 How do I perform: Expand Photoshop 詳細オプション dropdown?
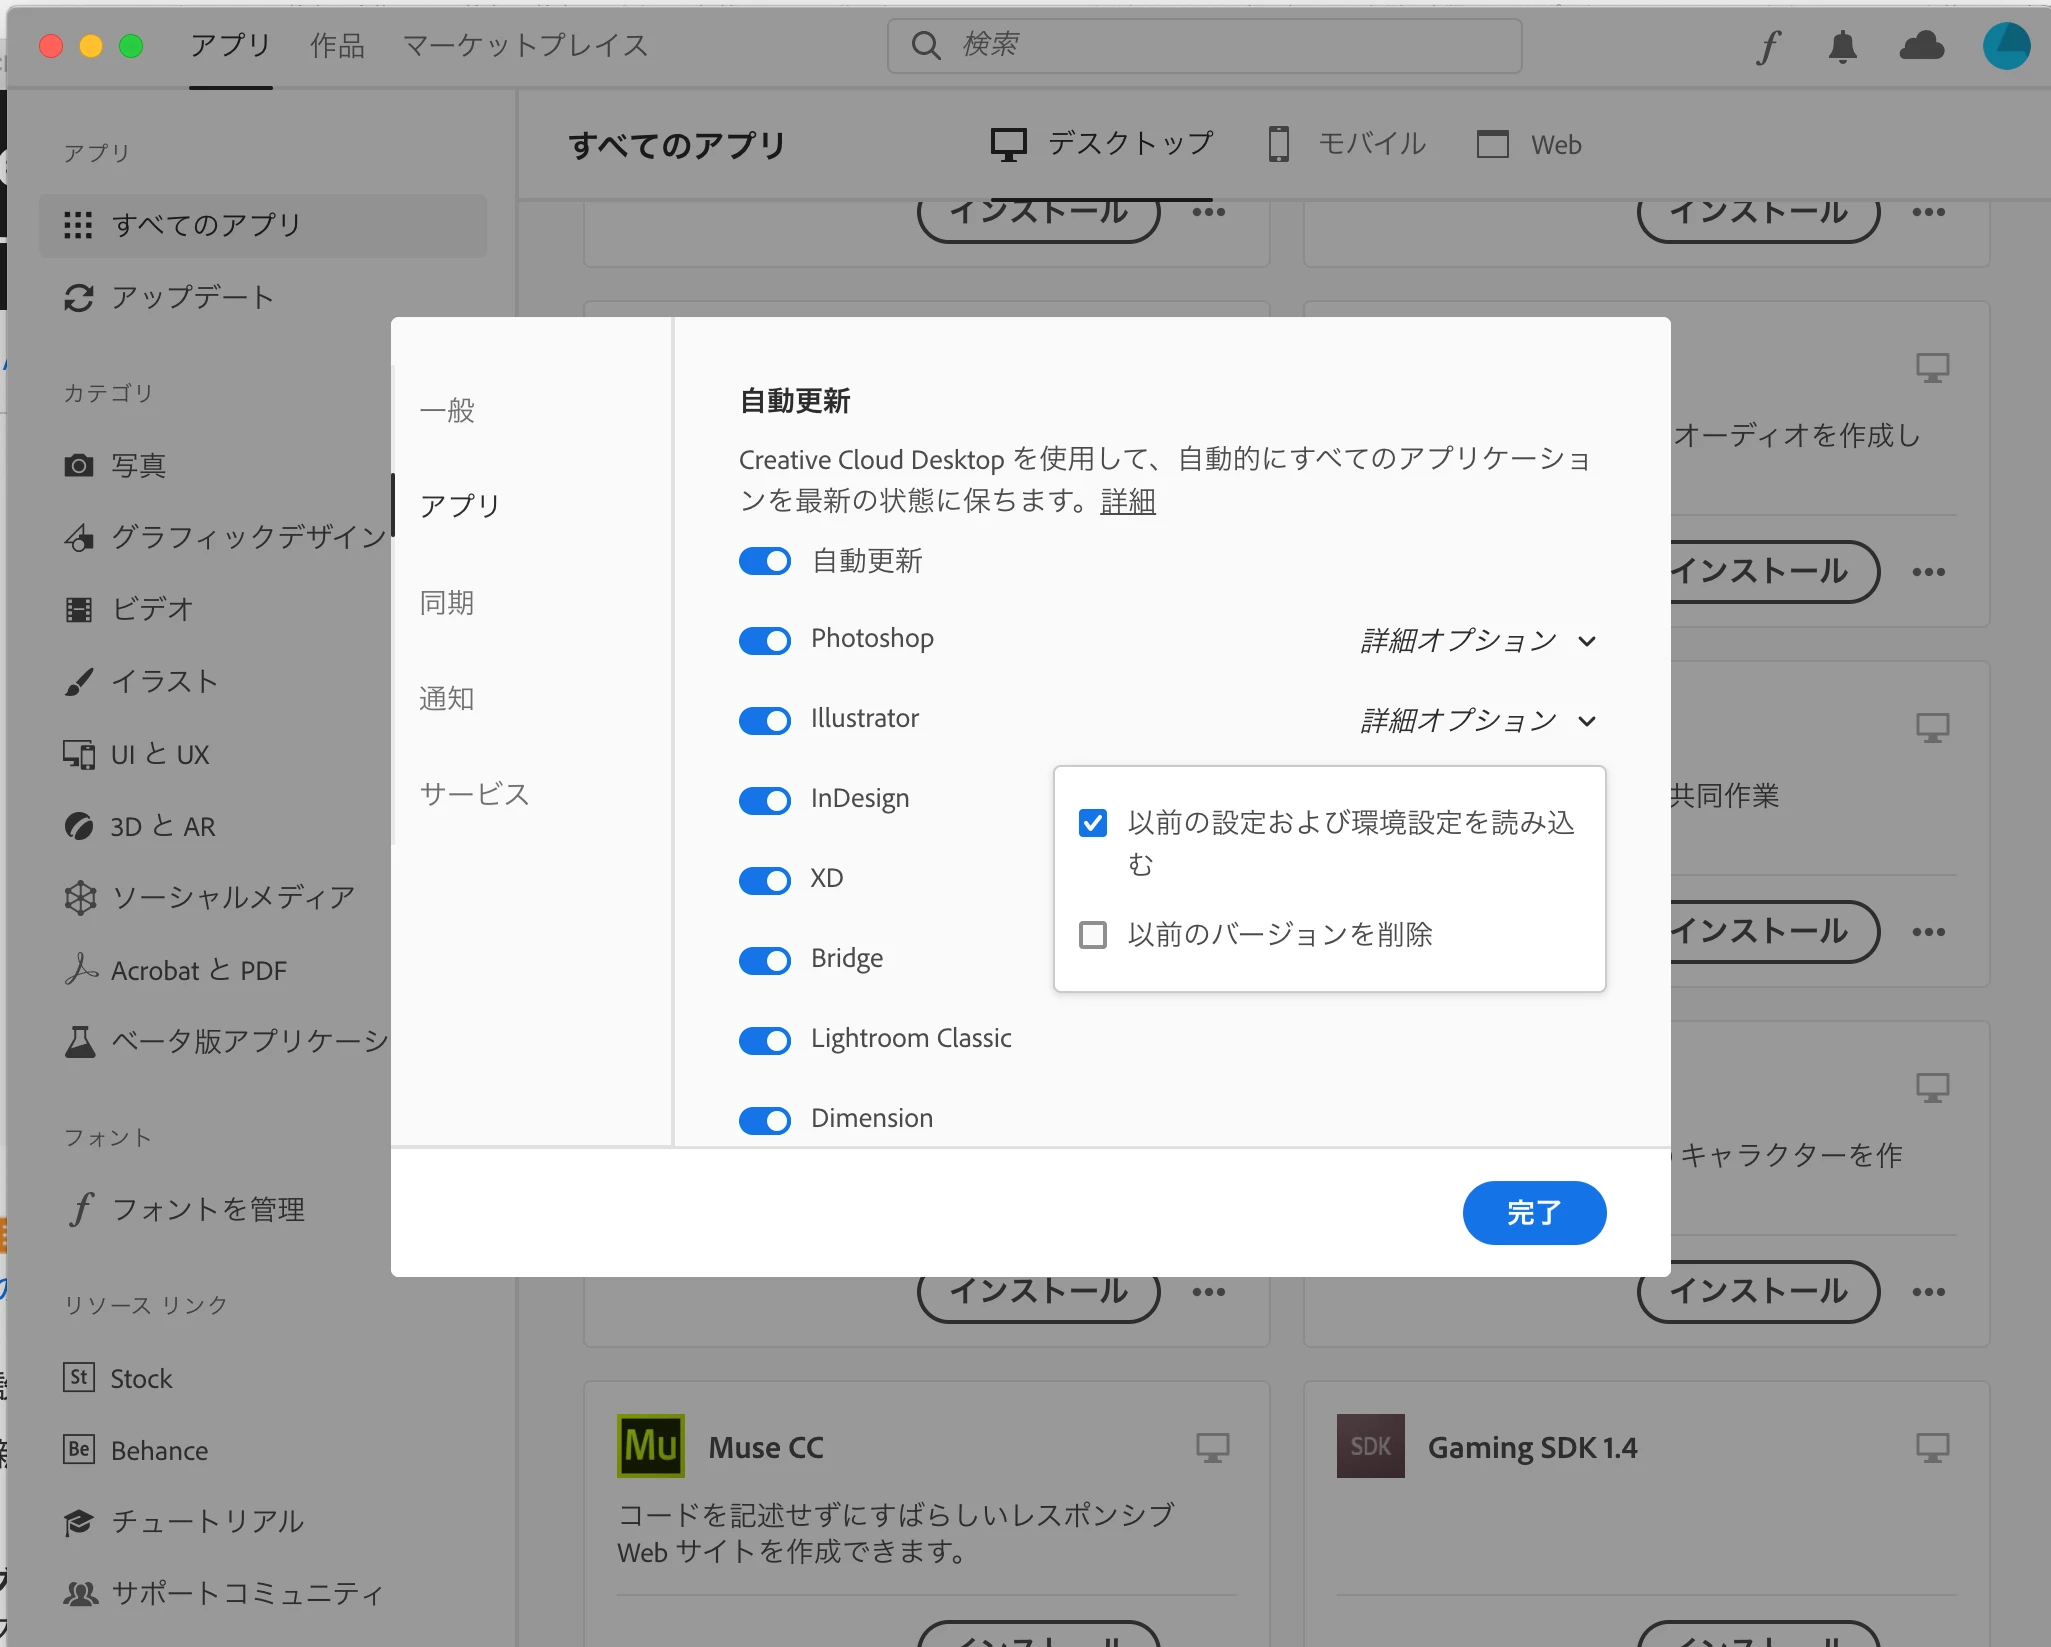pos(1478,640)
